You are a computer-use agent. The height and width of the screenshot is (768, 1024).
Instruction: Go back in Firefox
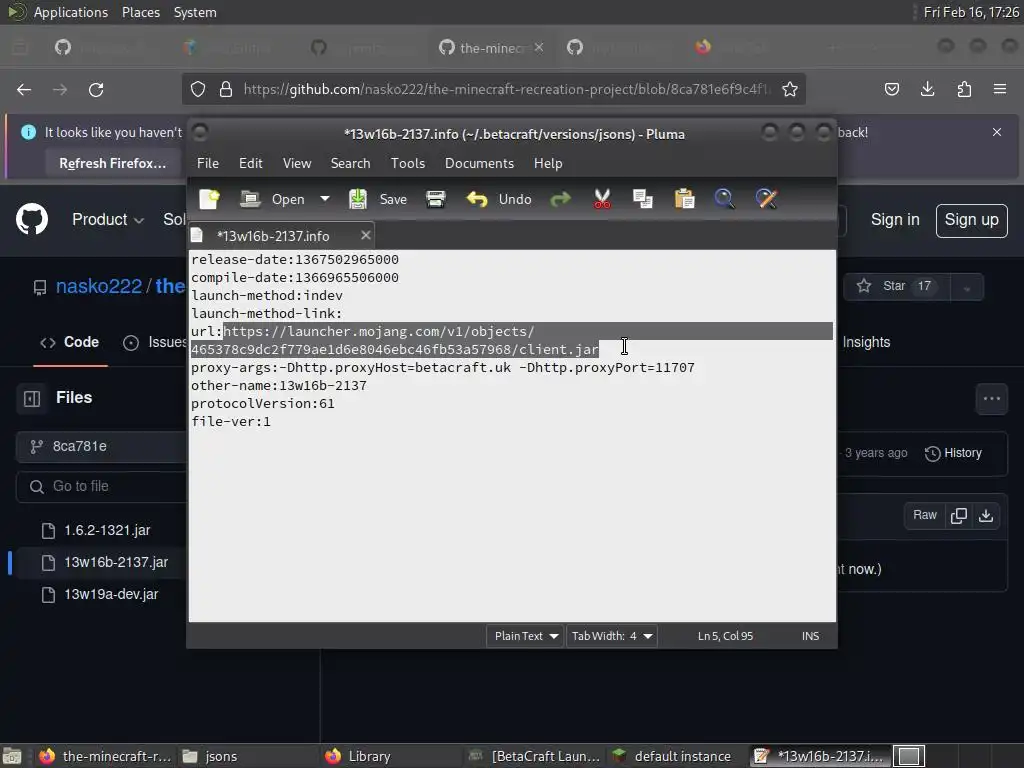[x=24, y=89]
